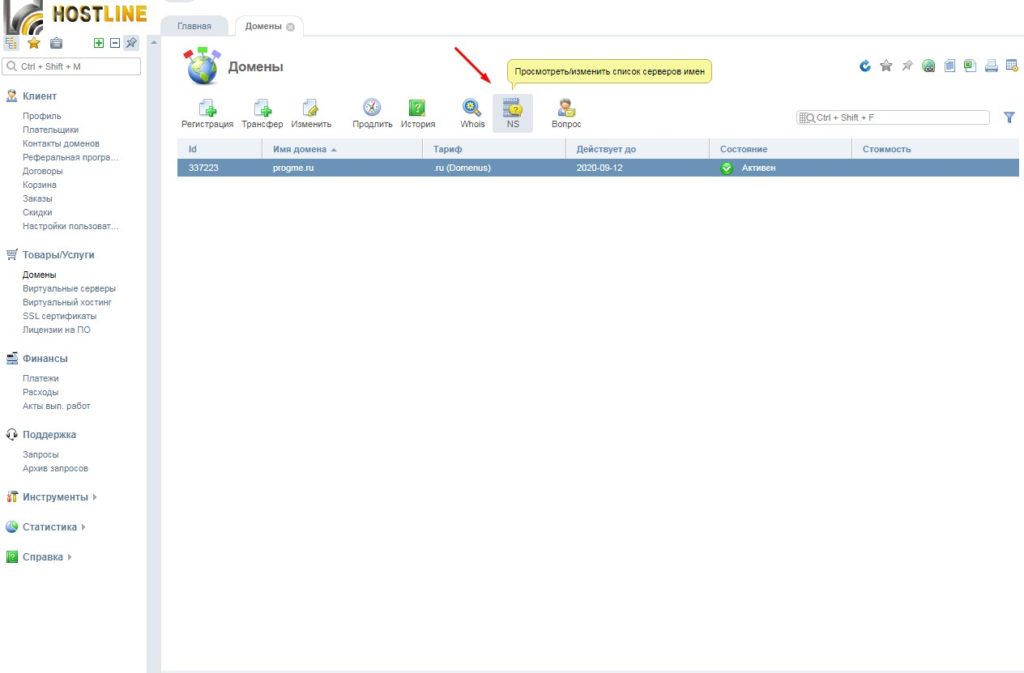Screen dimensions: 1024x673
Task: Open the История history icon
Action: [x=418, y=113]
